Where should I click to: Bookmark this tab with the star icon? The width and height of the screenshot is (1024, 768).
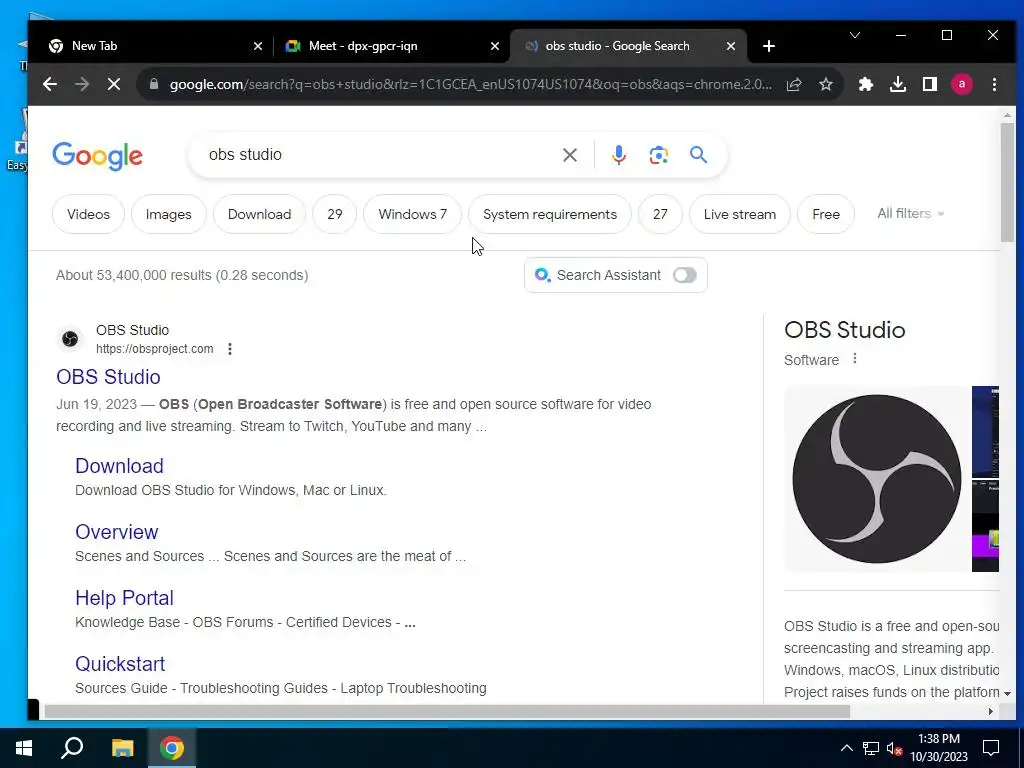(x=826, y=84)
